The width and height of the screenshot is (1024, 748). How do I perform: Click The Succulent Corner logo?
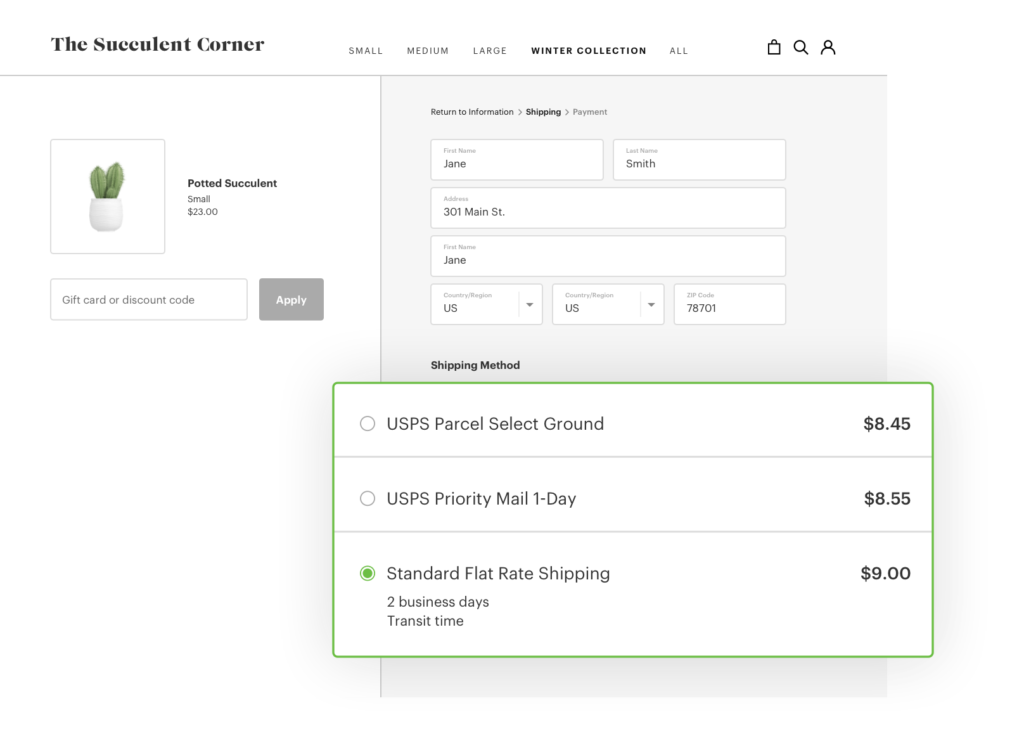pyautogui.click(x=158, y=44)
